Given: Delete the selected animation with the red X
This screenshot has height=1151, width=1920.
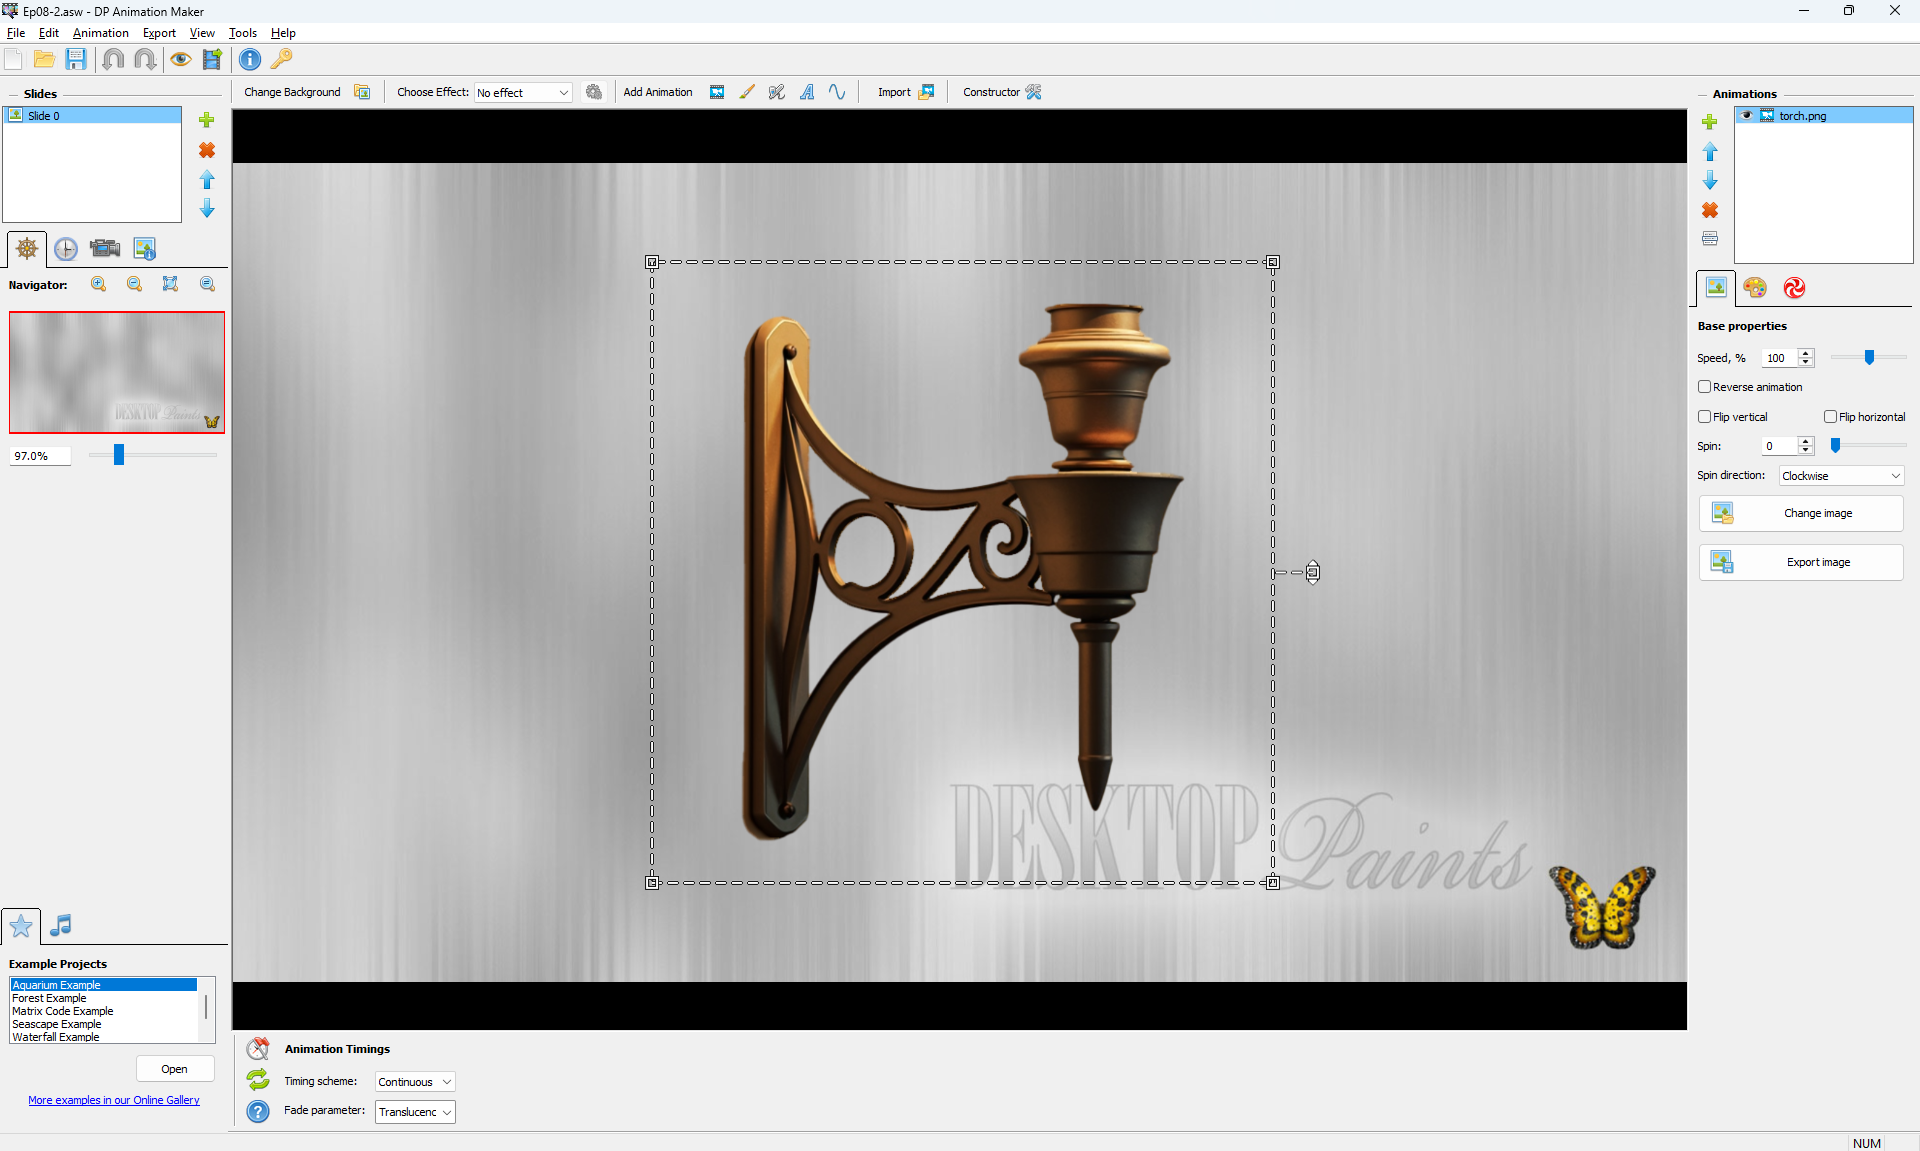Looking at the screenshot, I should tap(1710, 210).
